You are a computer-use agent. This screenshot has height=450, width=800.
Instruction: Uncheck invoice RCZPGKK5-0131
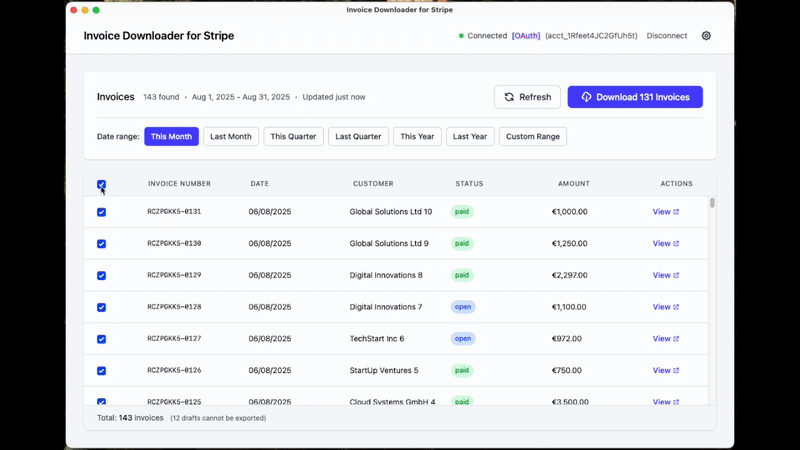102,212
